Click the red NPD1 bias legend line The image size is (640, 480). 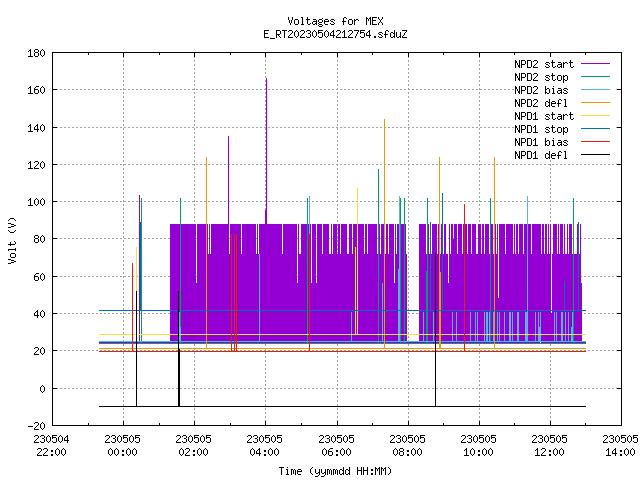click(595, 142)
